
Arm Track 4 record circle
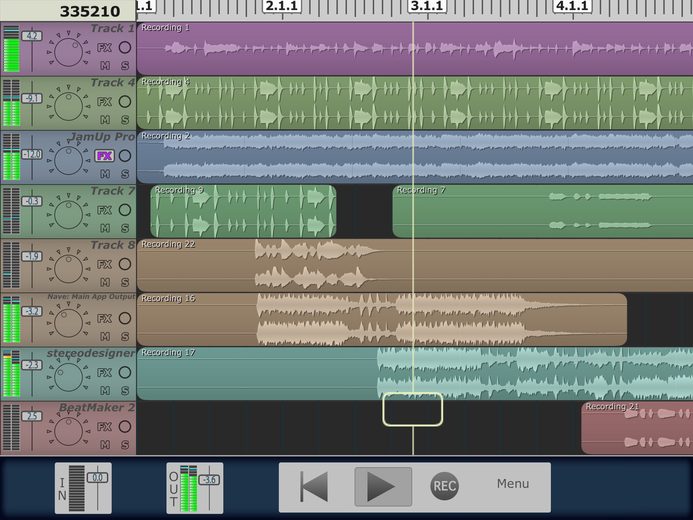[x=125, y=102]
